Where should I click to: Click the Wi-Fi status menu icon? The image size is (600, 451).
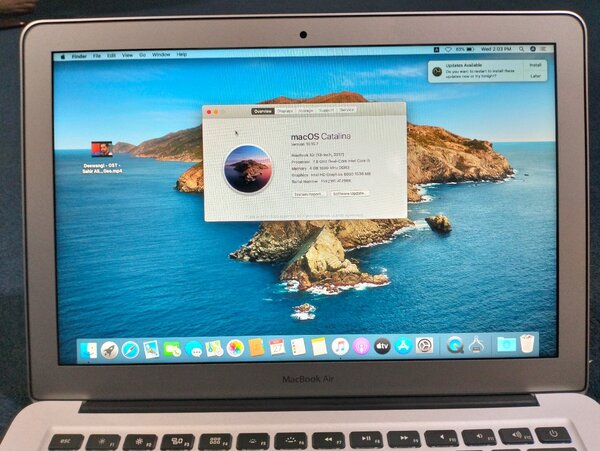(450, 48)
